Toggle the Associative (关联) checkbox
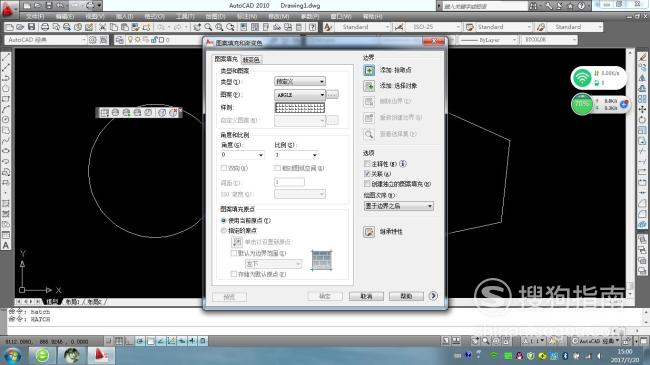The height and width of the screenshot is (365, 650). pyautogui.click(x=367, y=174)
